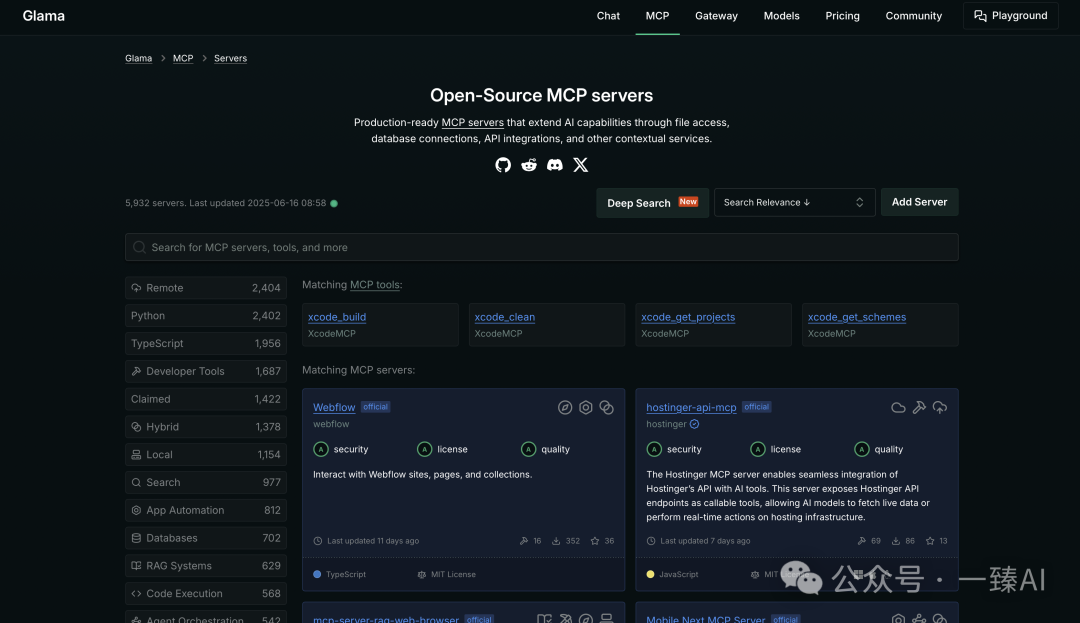
Task: Open the Reddit icon link
Action: [x=529, y=165]
